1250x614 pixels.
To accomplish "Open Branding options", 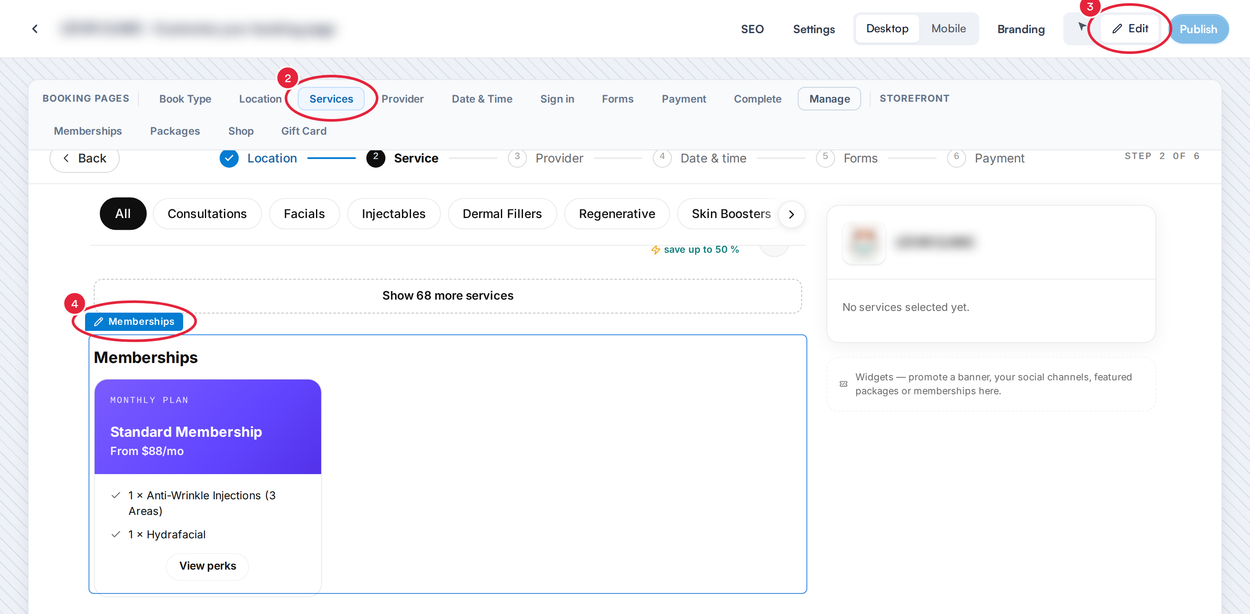I will click(1021, 29).
